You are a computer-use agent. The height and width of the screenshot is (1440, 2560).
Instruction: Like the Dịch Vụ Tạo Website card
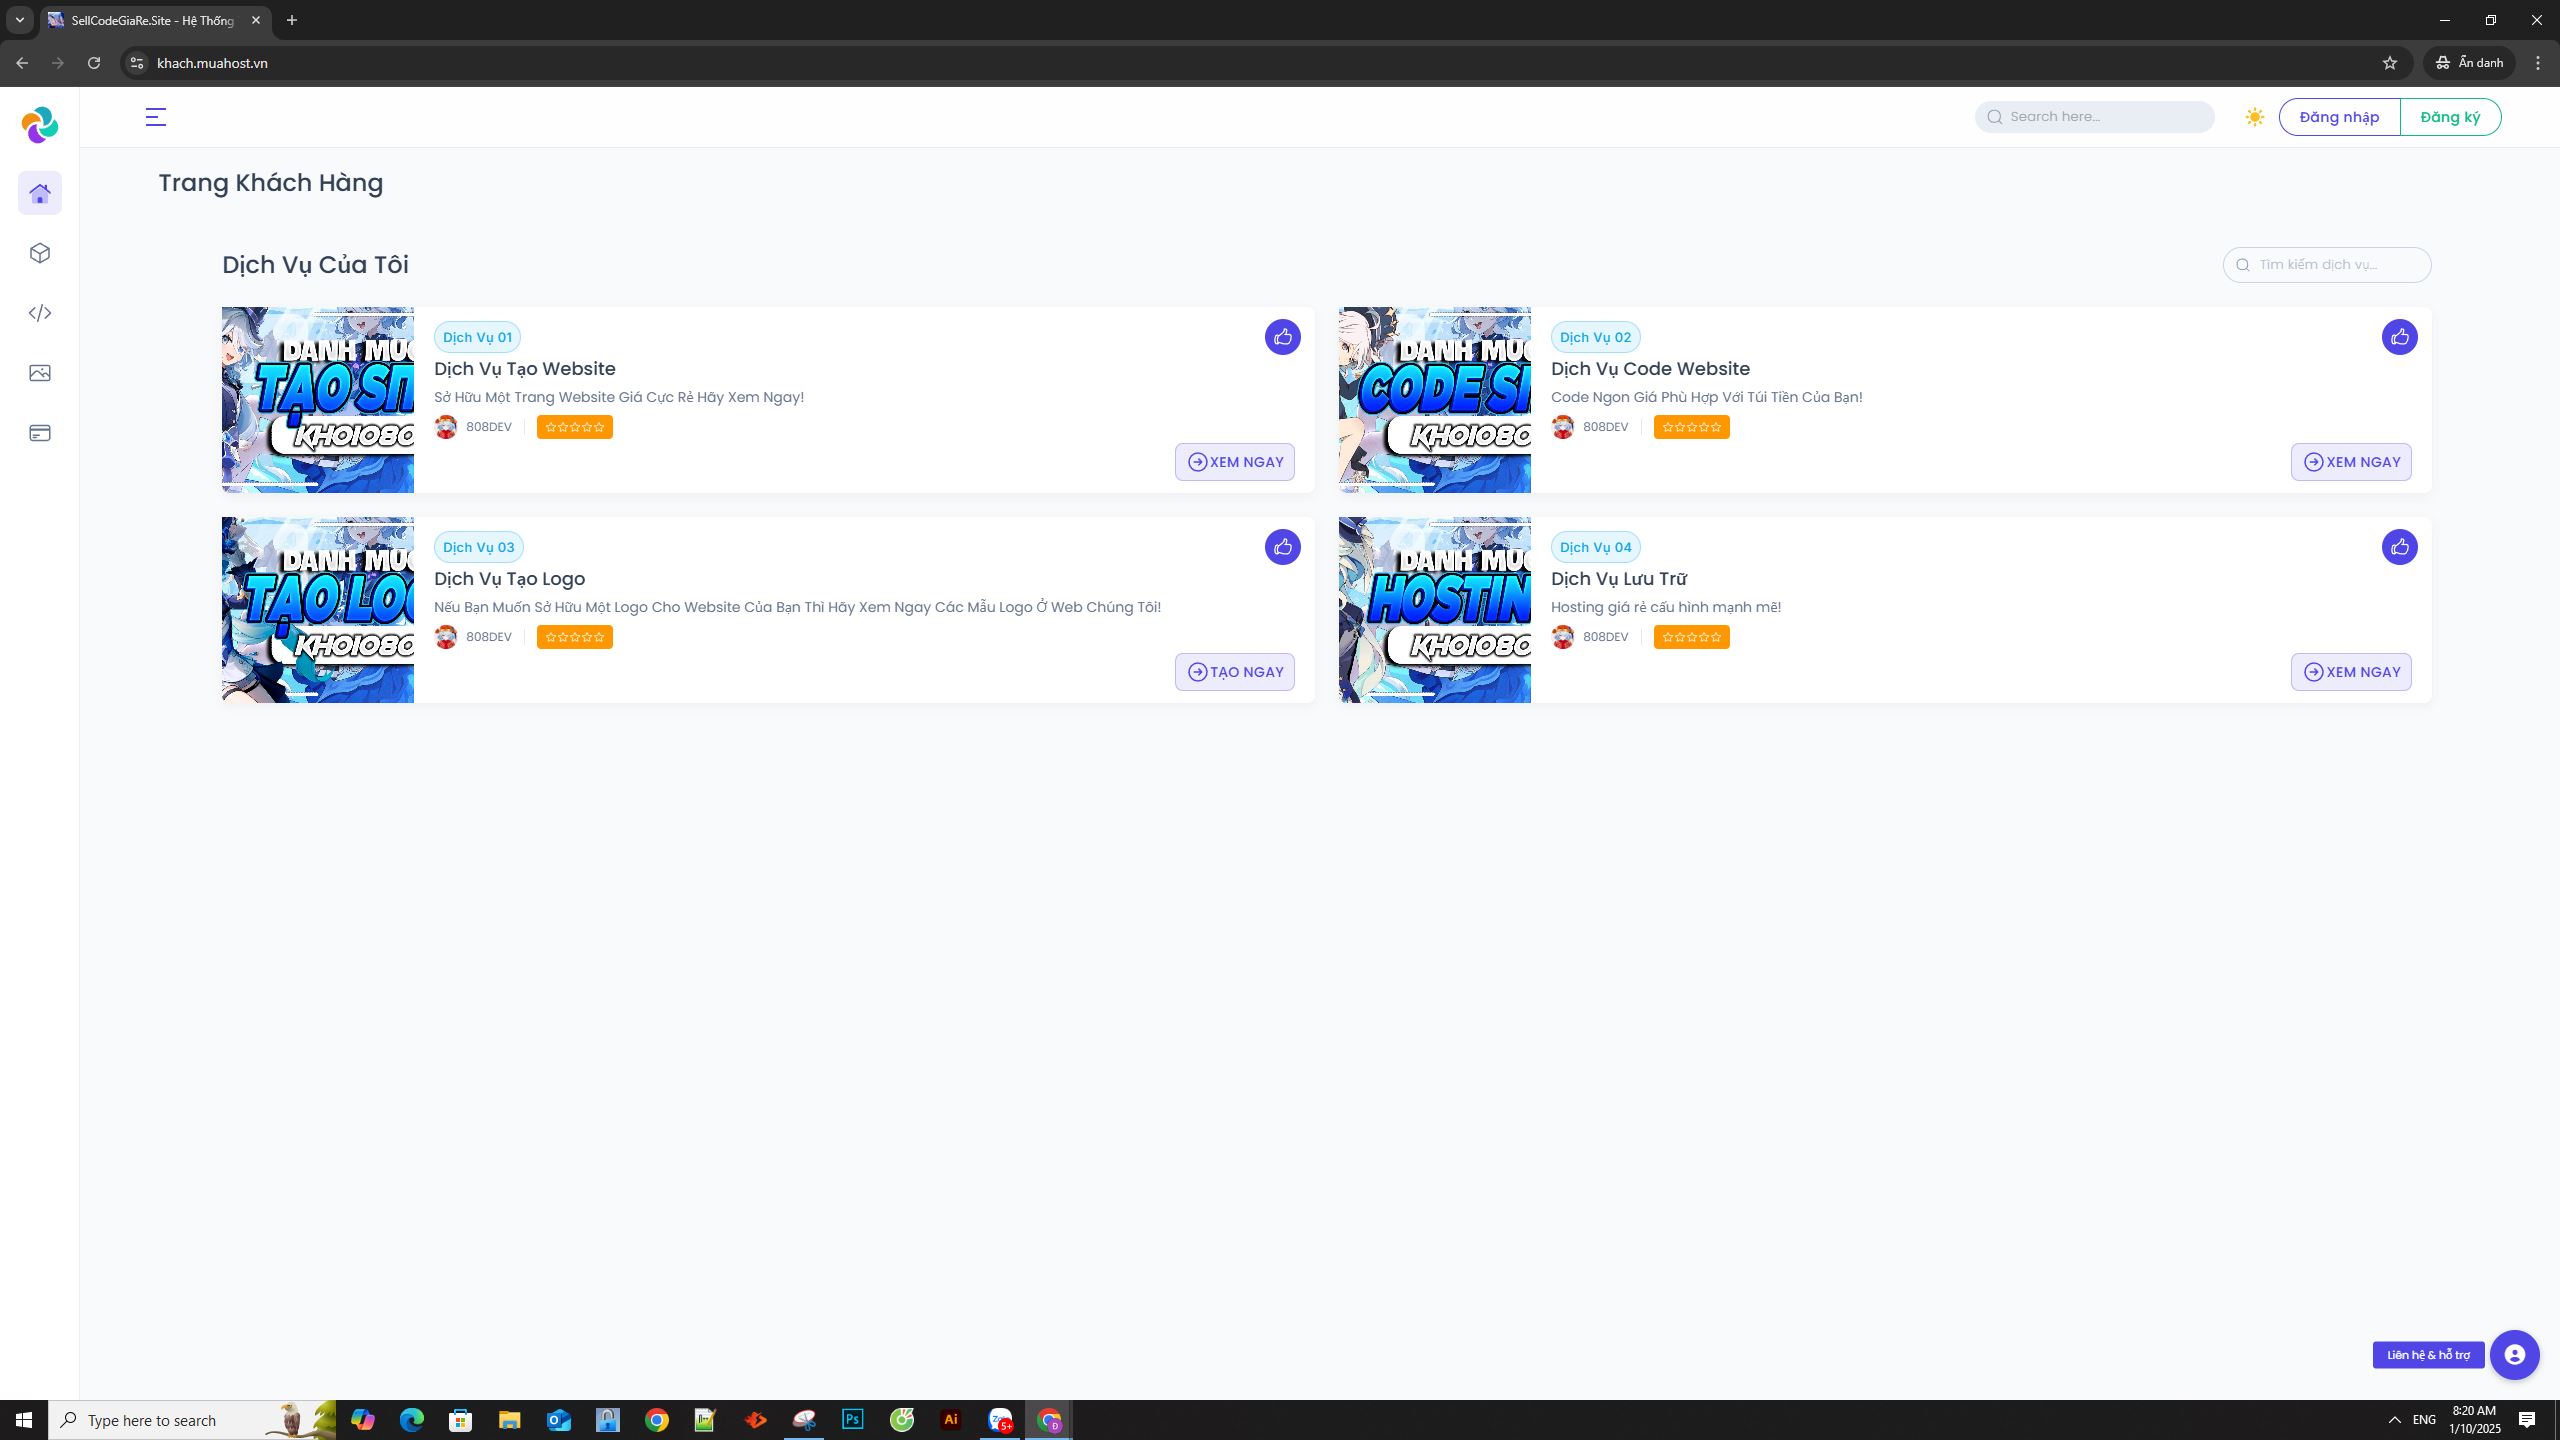[x=1282, y=337]
